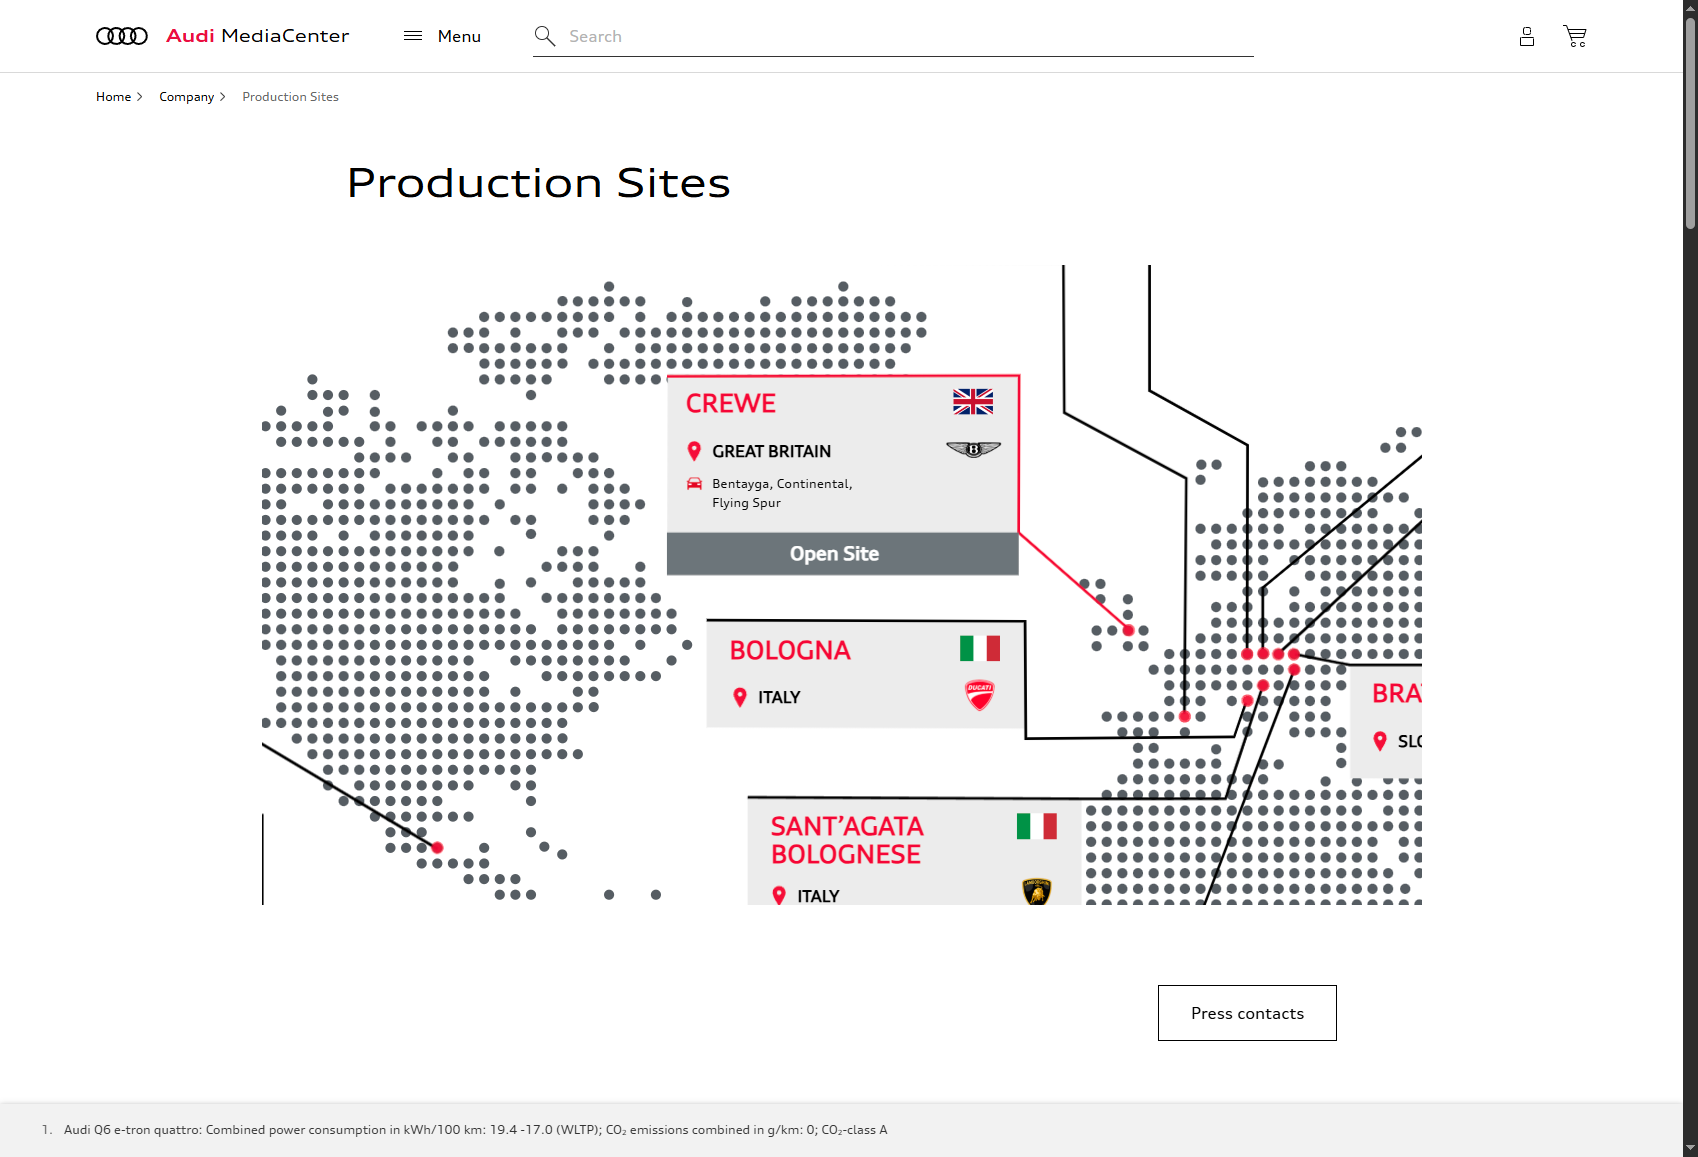Viewport: 1698px width, 1157px height.
Task: Click the Bentley logo in Crewe card
Action: (x=973, y=450)
